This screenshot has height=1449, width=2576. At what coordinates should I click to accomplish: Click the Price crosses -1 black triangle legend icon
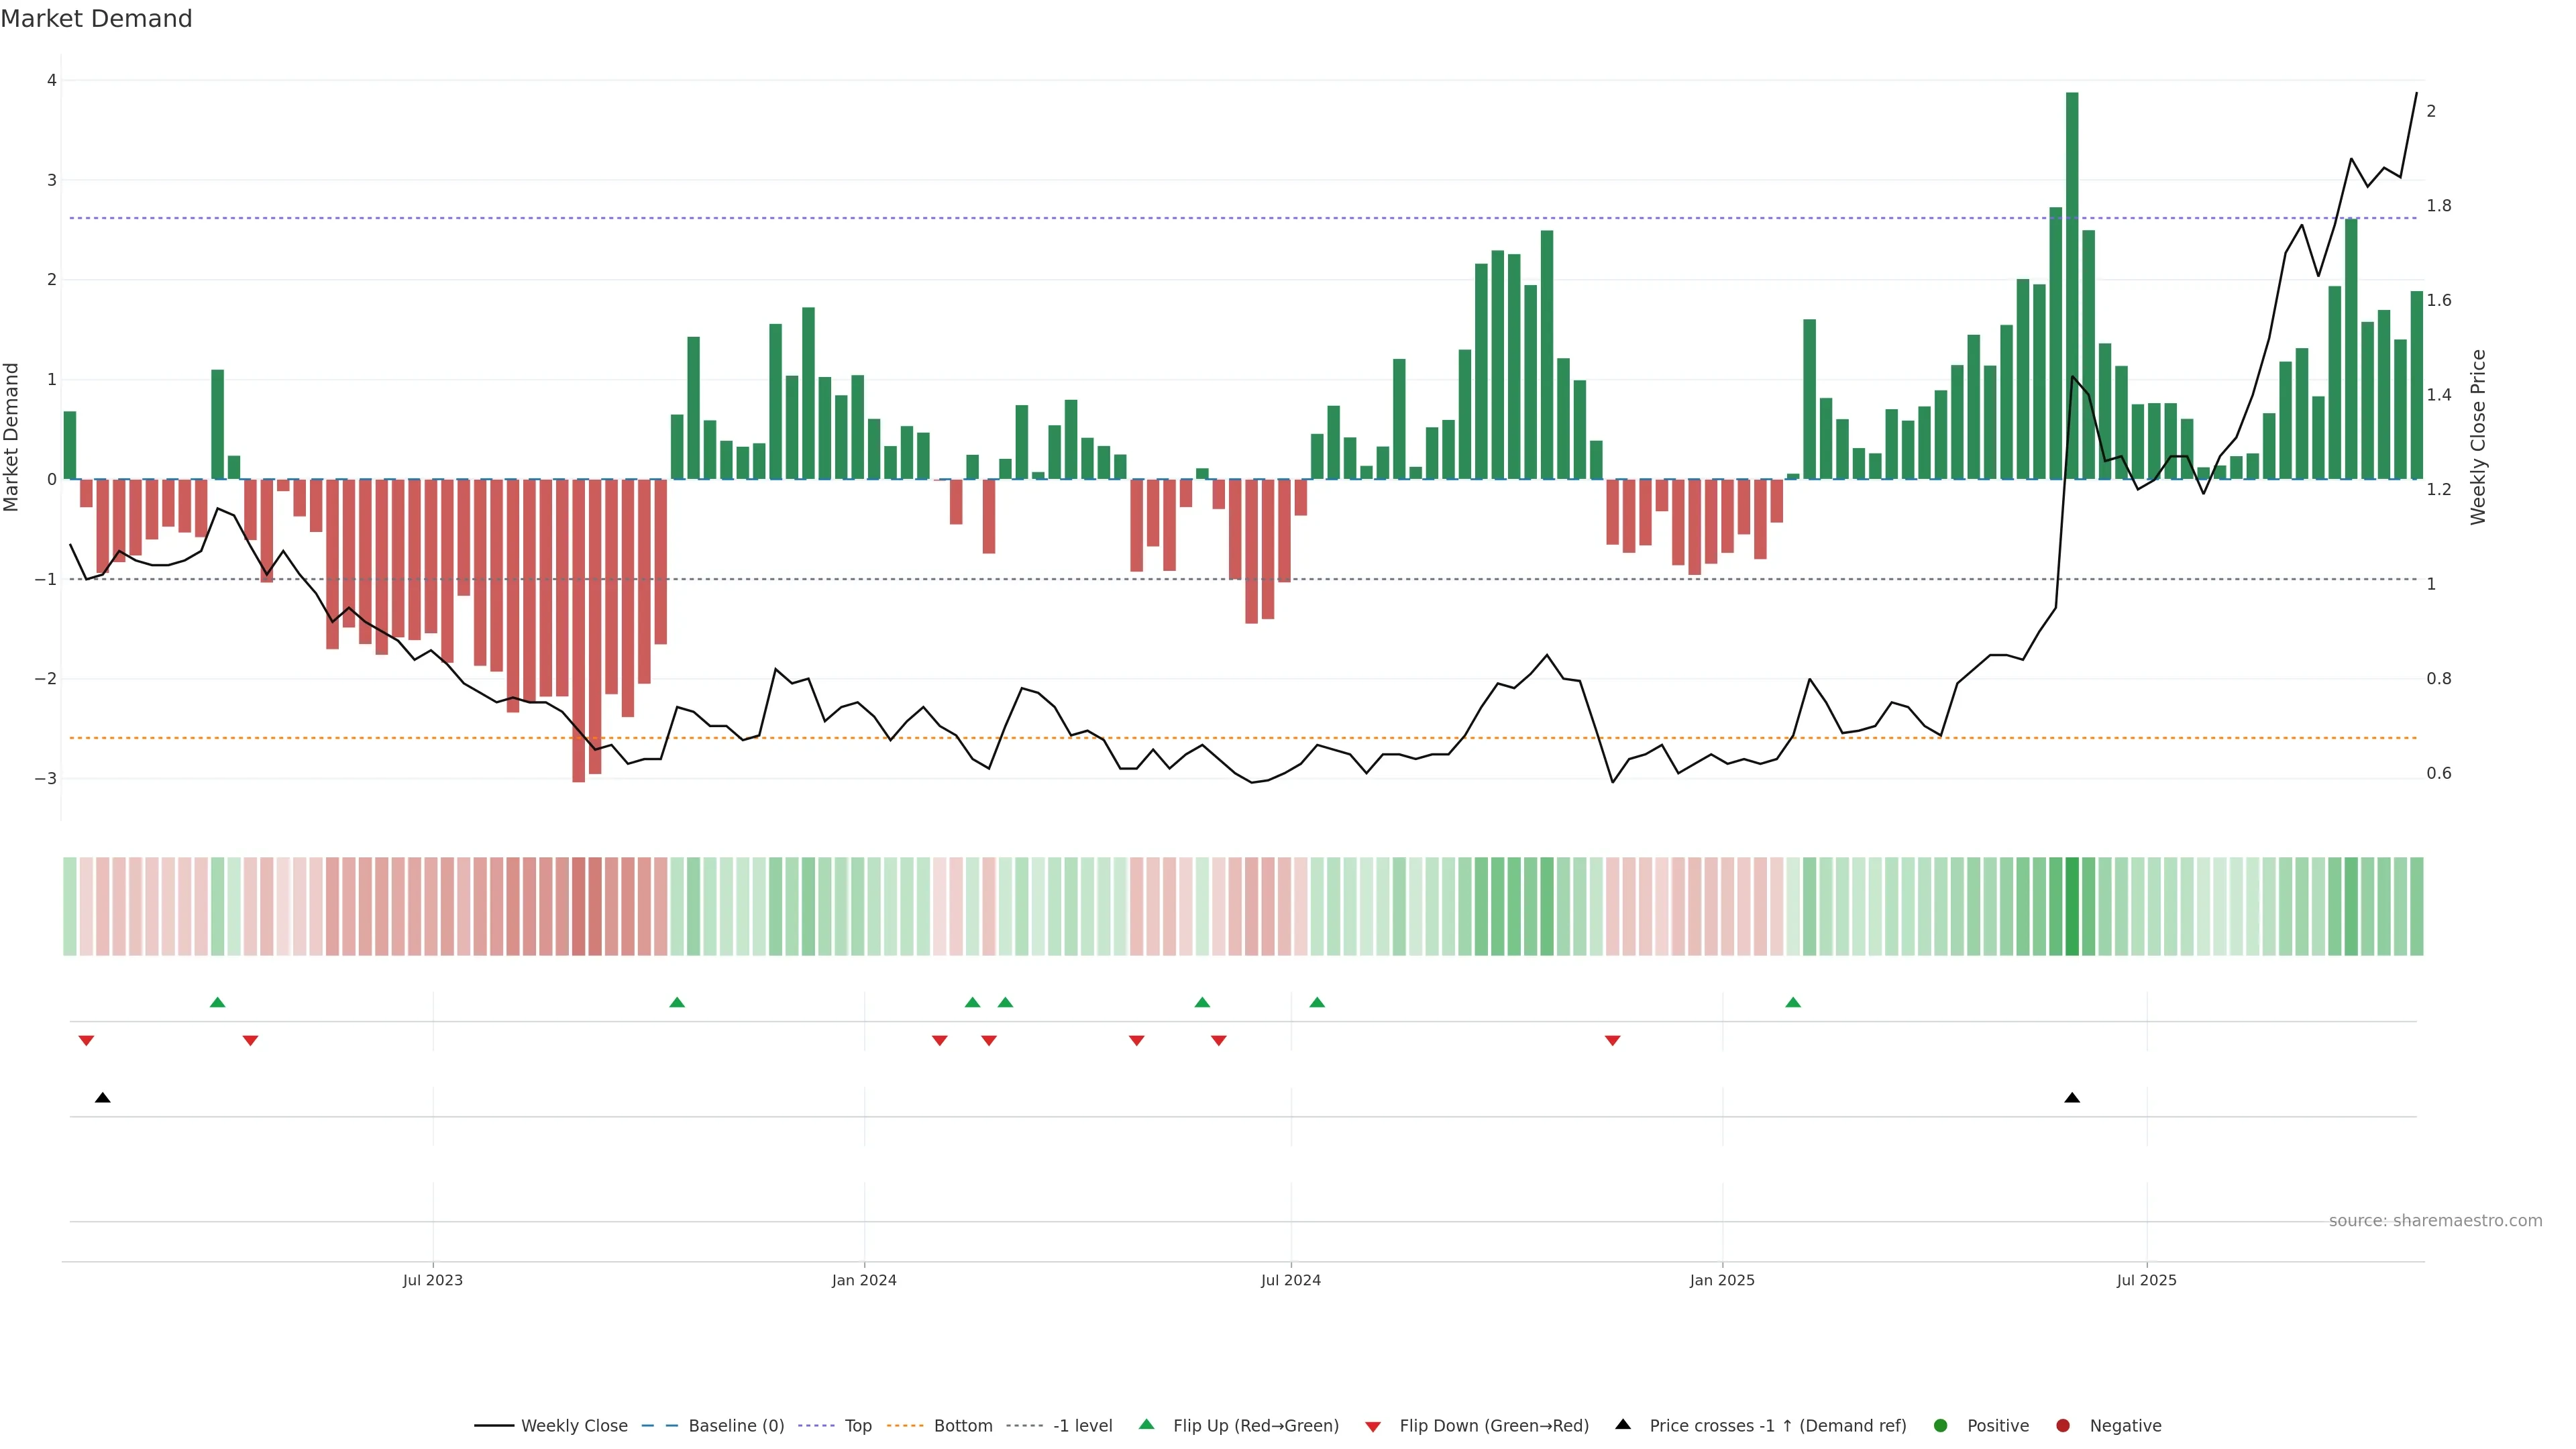(x=1623, y=1424)
